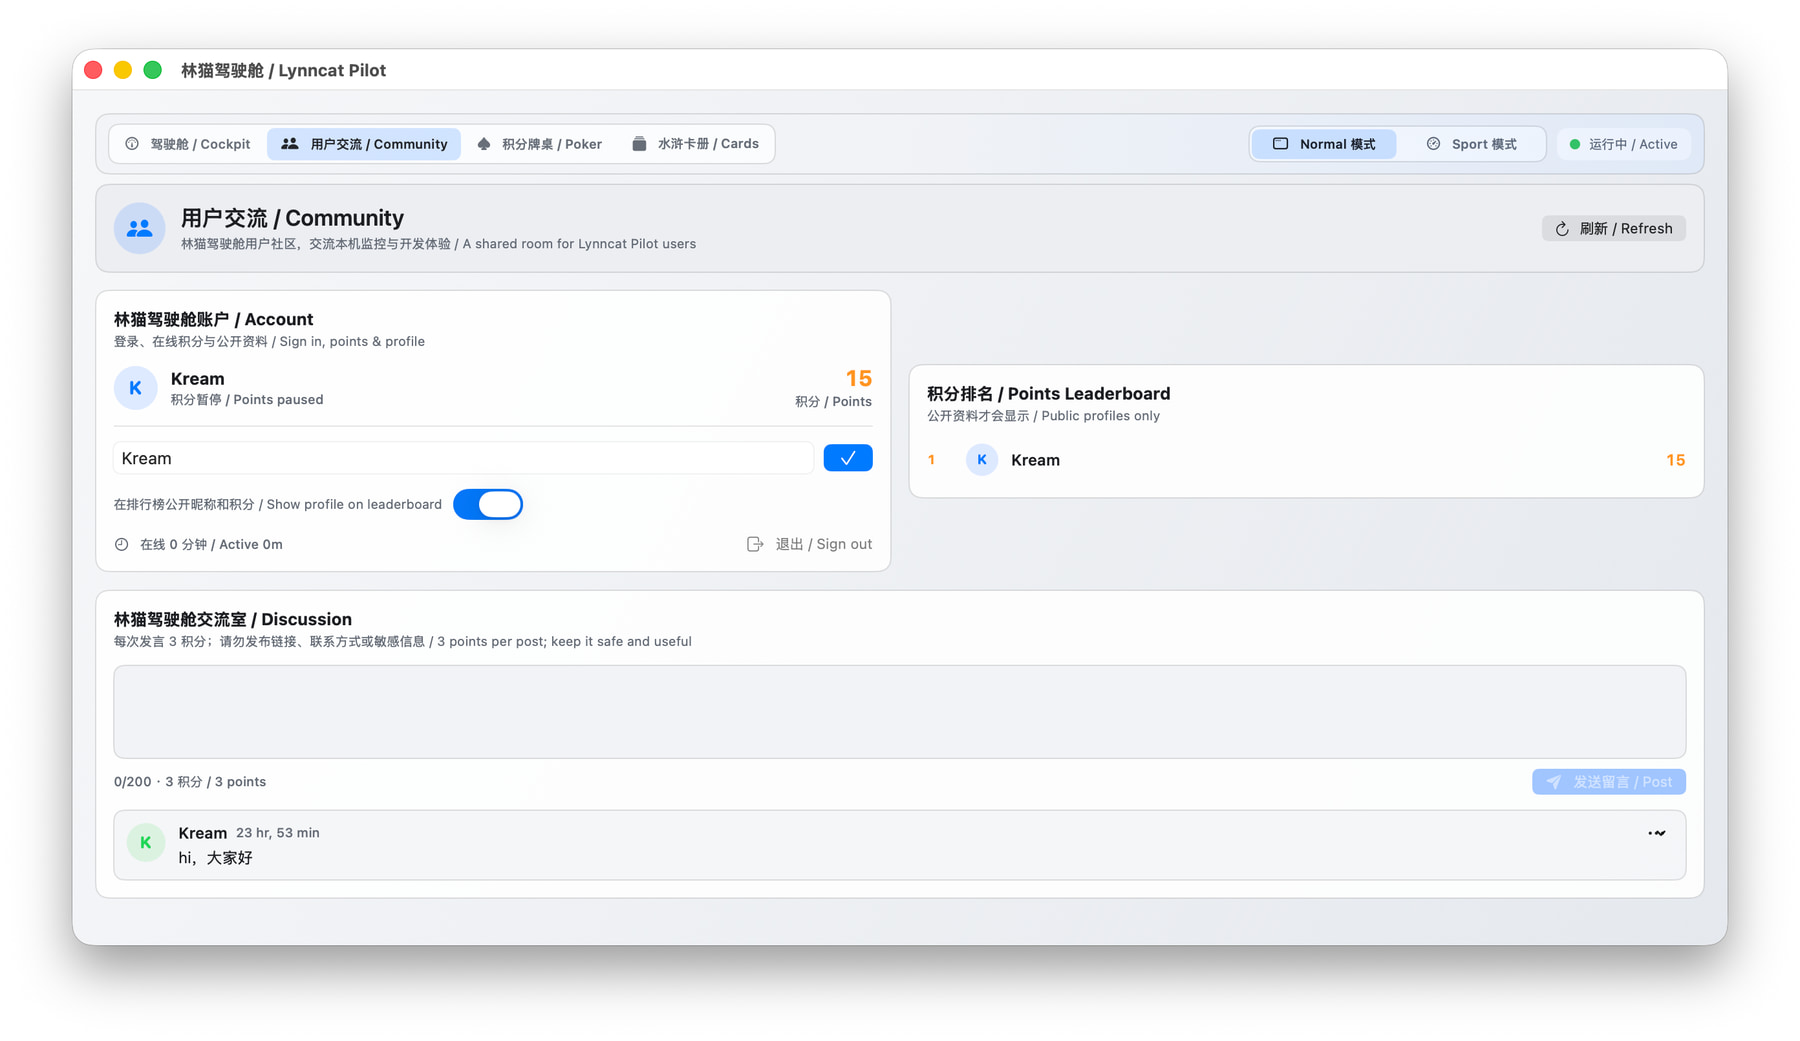Screen dimensions: 1800x1041
Task: Click the Kream account avatar
Action: [136, 388]
